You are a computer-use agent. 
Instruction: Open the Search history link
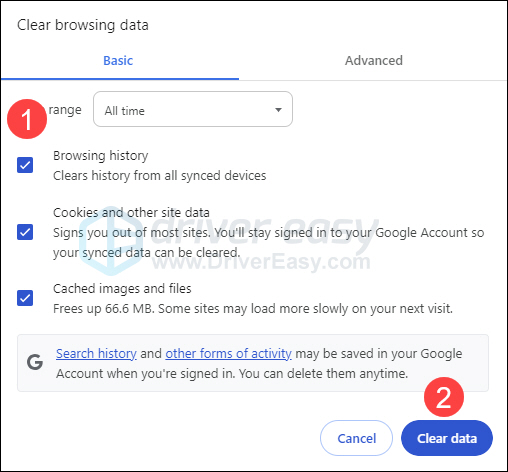[x=96, y=354]
